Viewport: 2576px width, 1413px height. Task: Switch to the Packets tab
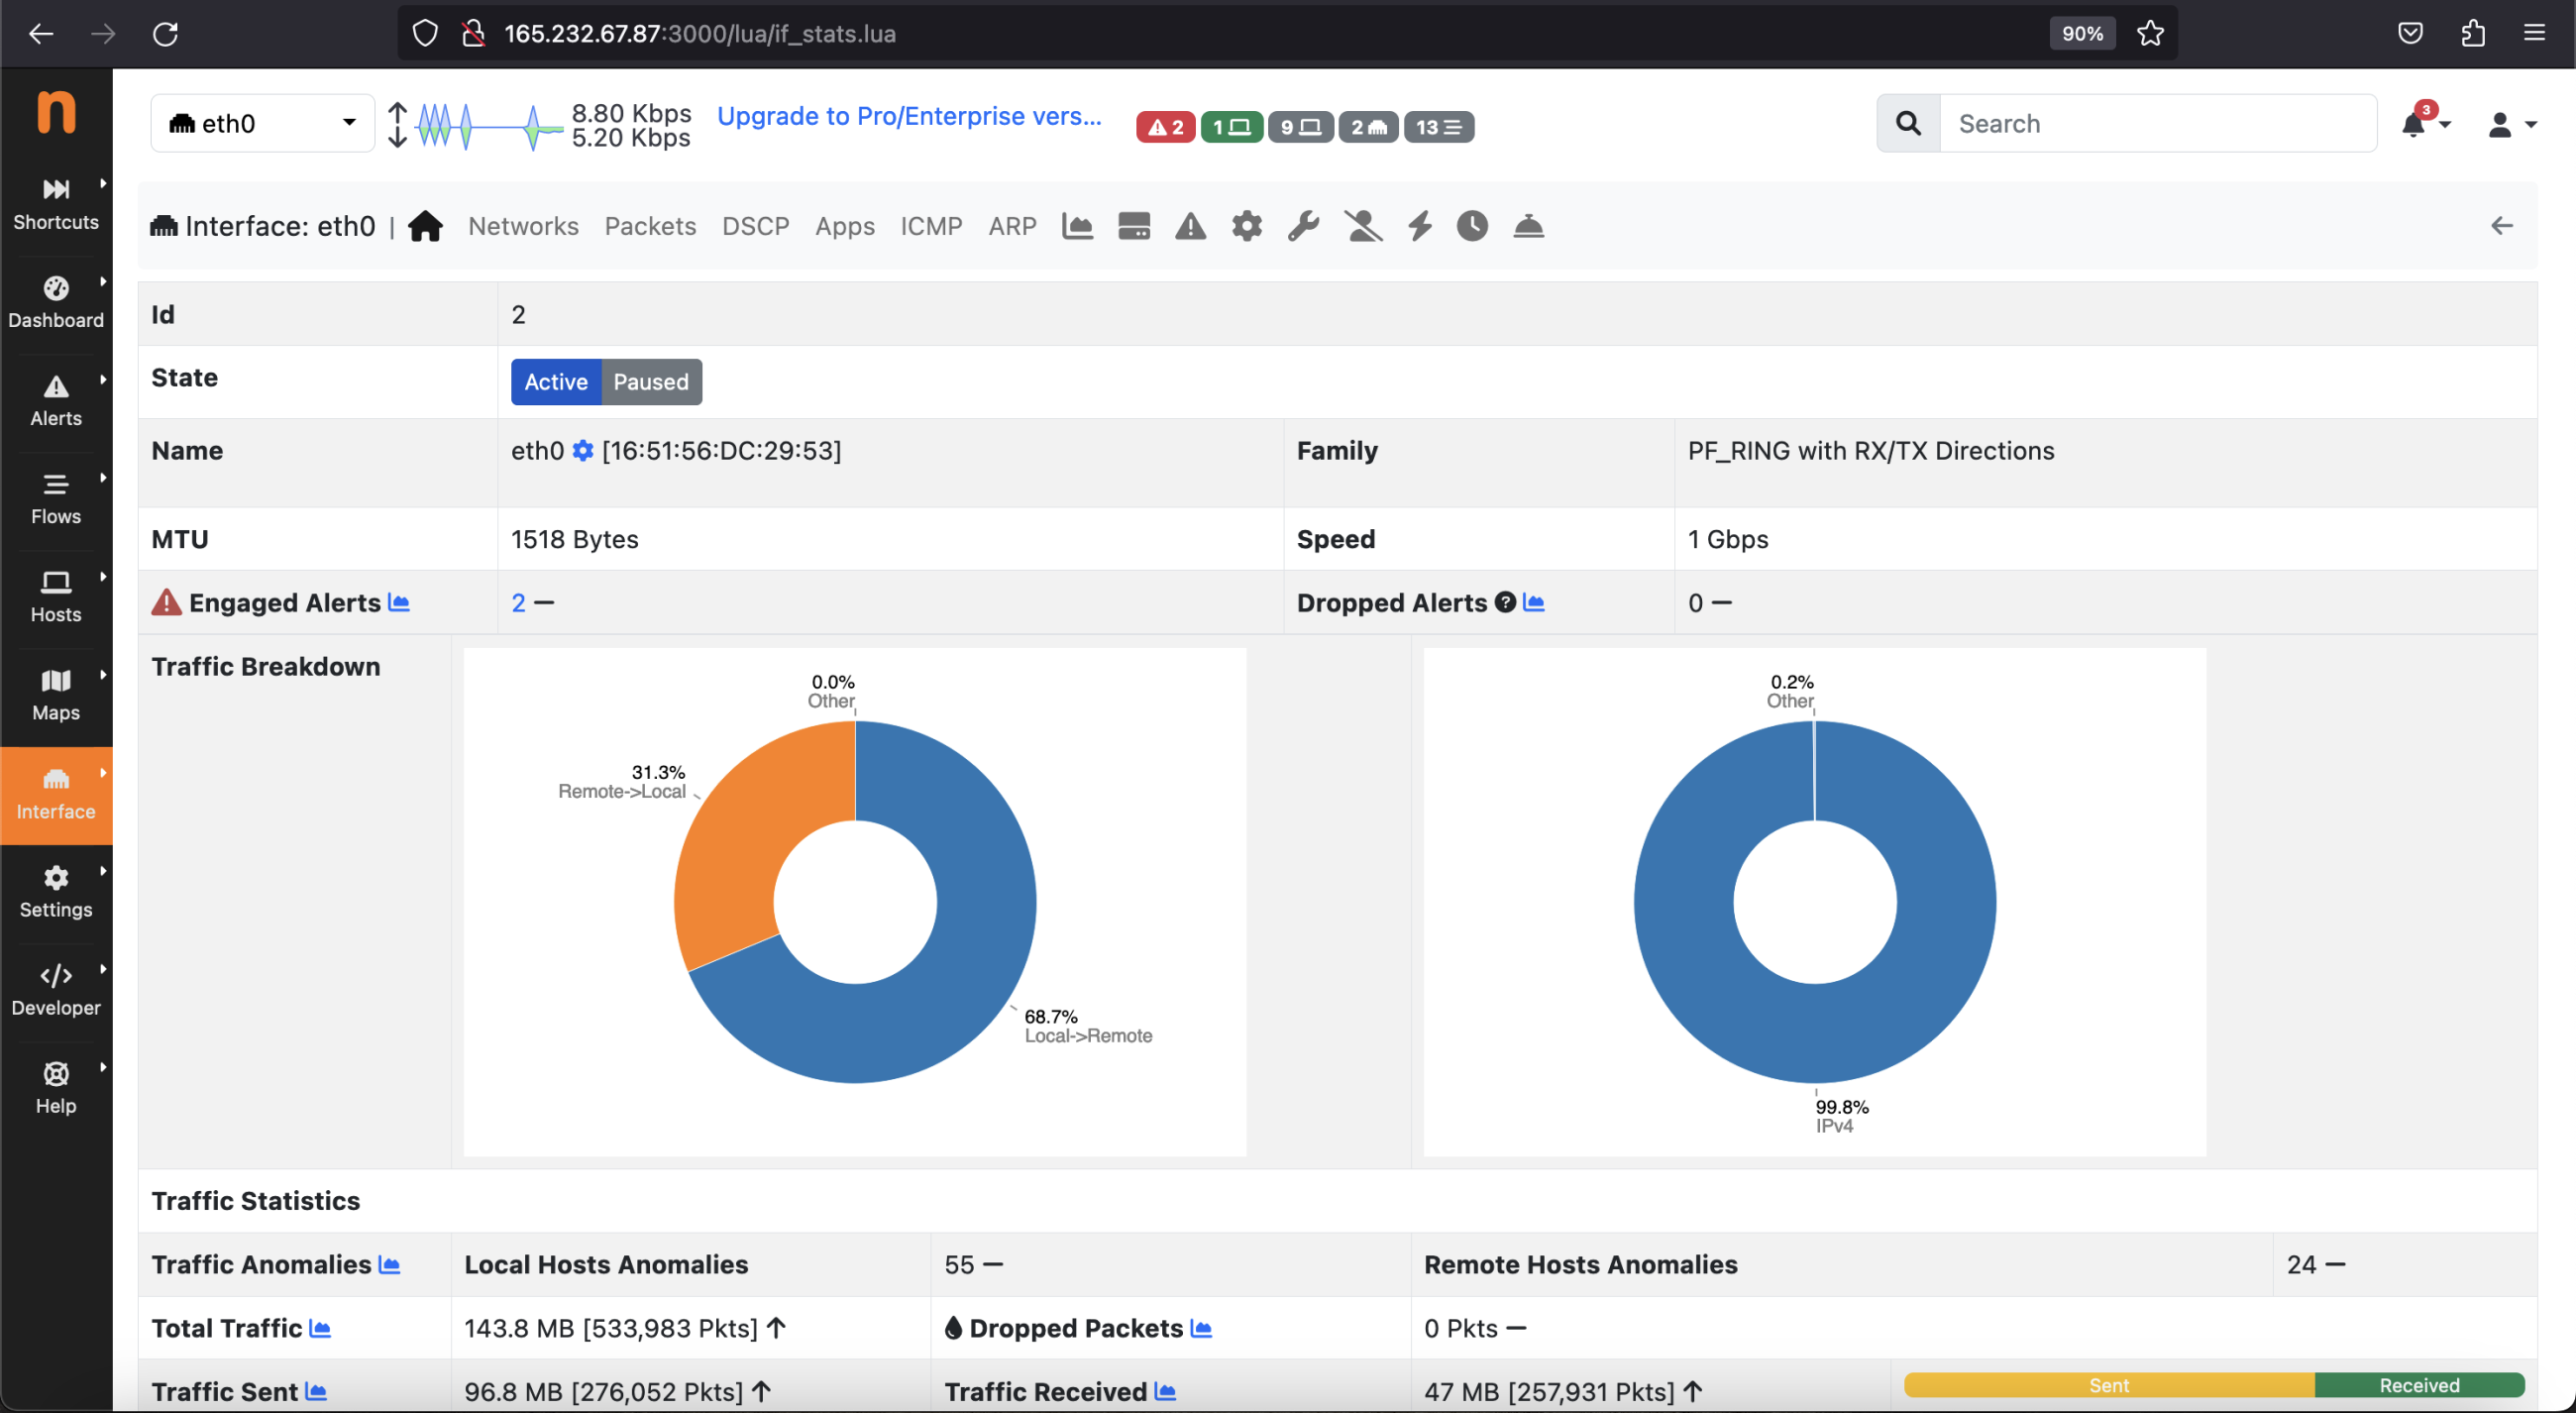(x=650, y=226)
